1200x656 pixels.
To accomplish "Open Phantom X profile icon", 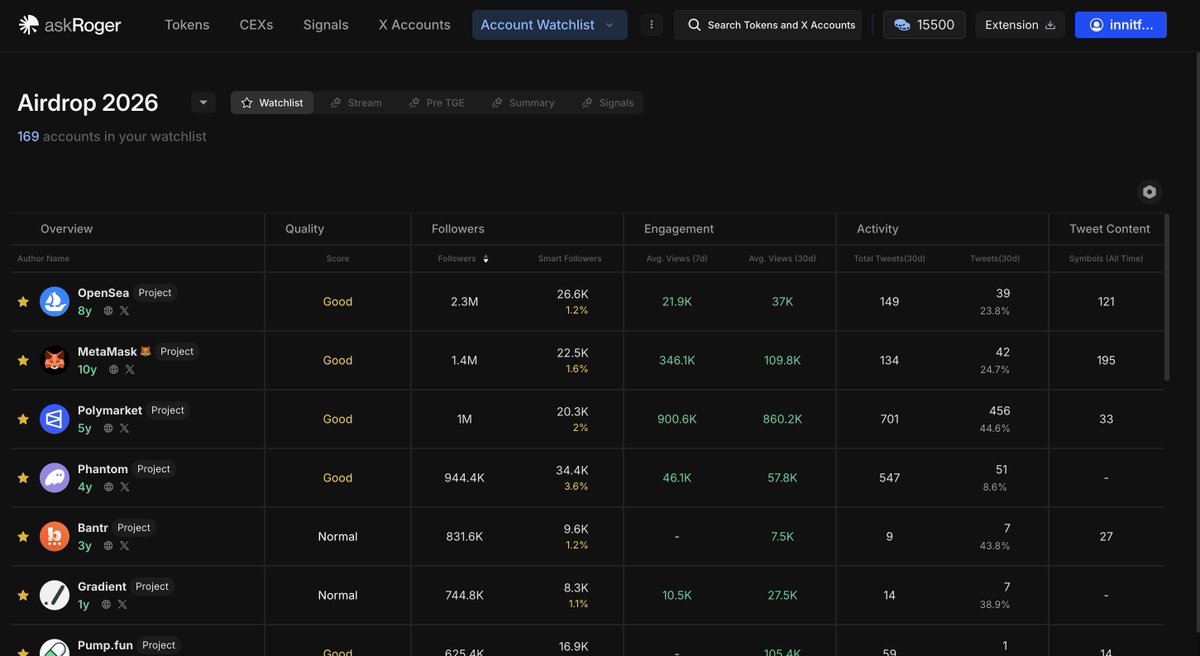I will [125, 487].
